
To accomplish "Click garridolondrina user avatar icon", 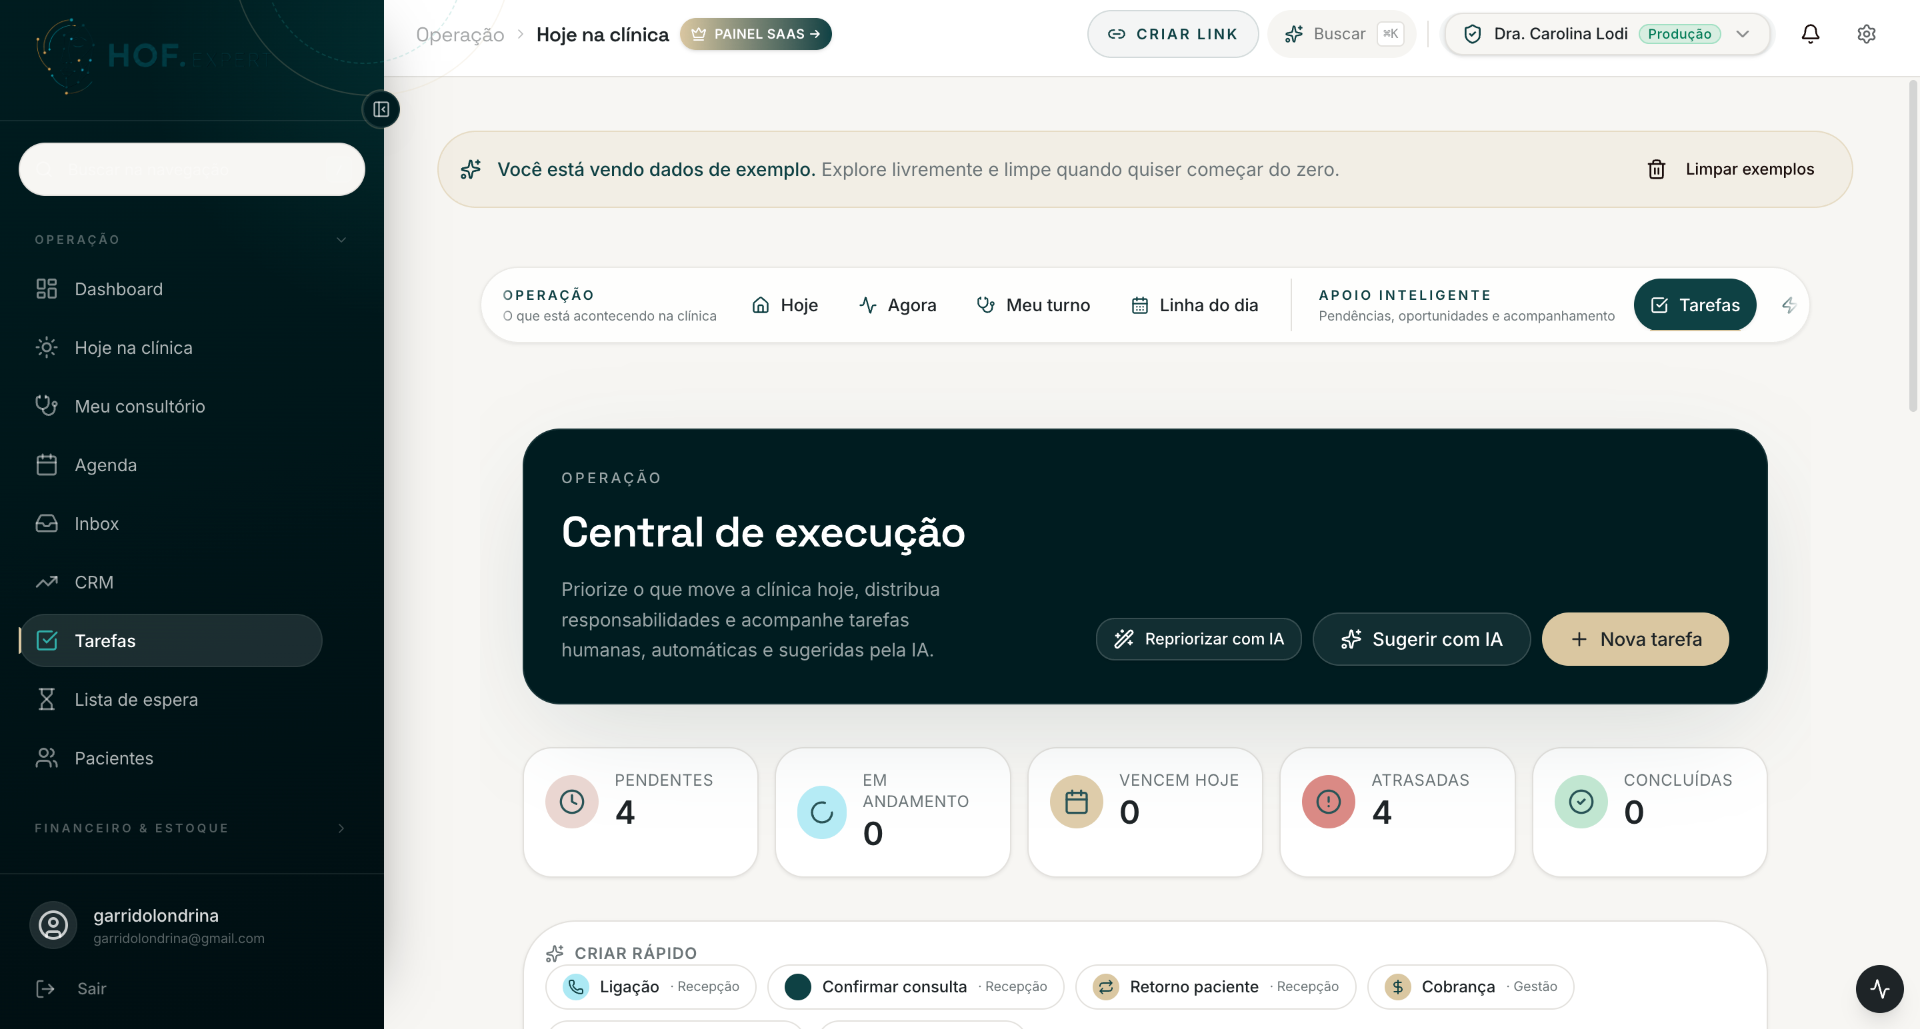I will click(x=53, y=925).
